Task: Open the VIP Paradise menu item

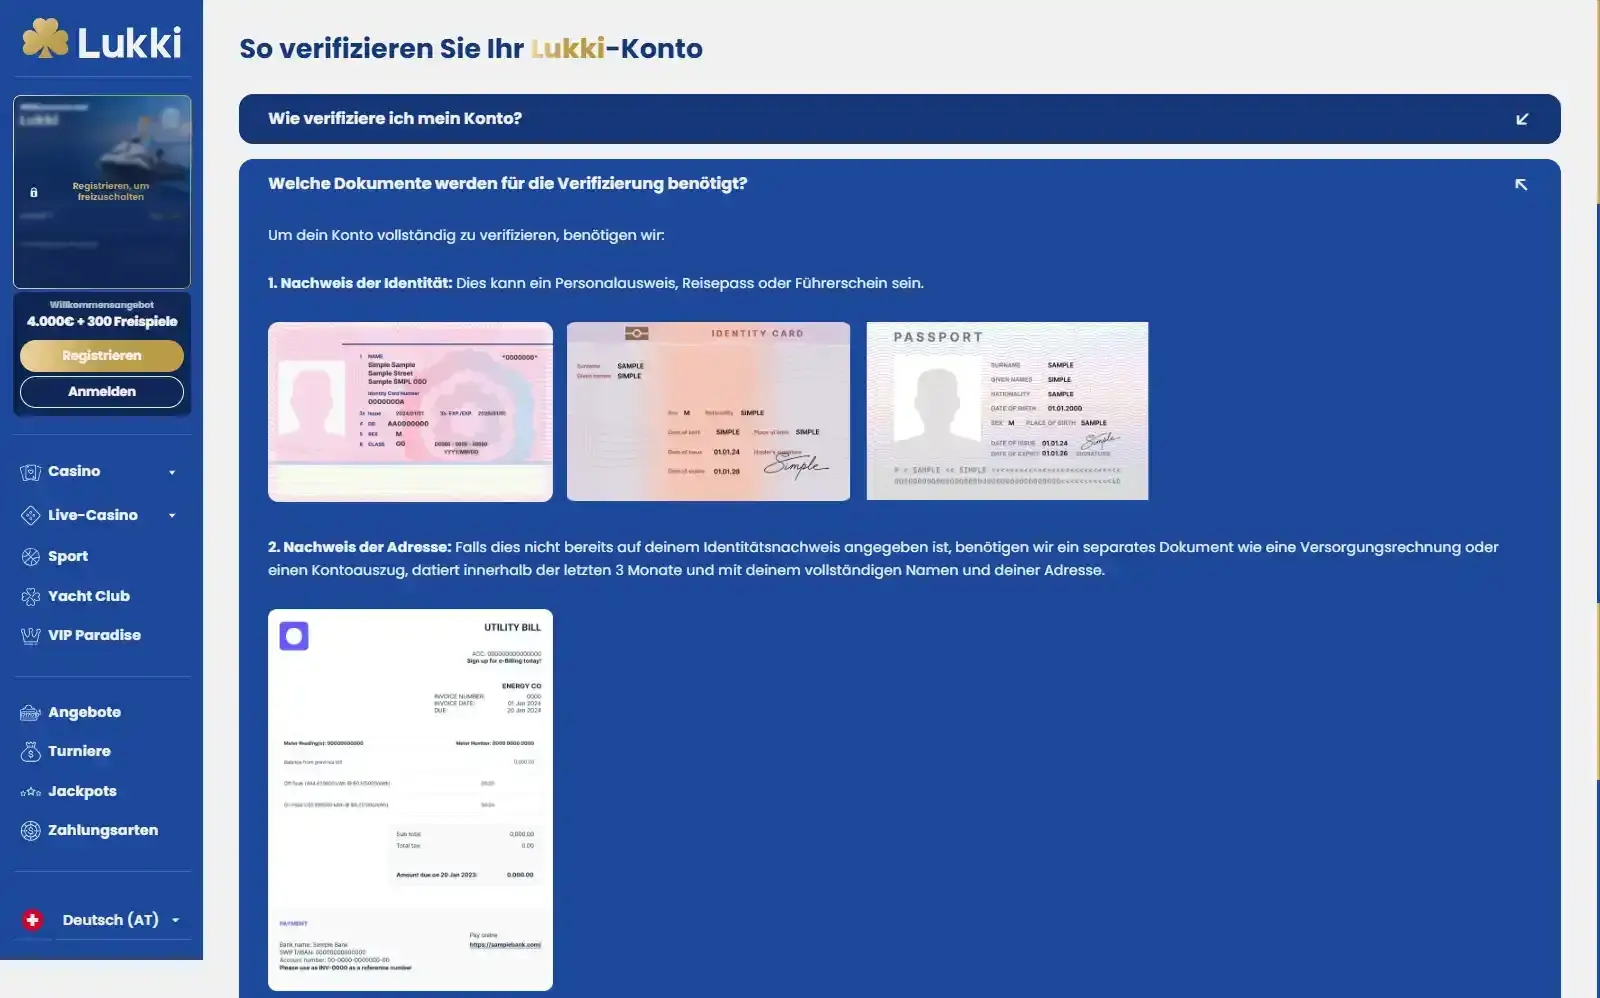Action: tap(94, 635)
